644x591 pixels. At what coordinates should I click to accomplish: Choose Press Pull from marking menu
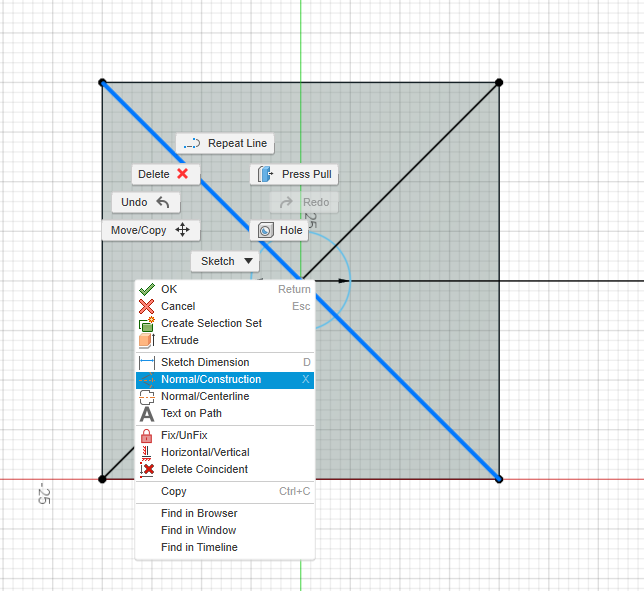[x=294, y=174]
